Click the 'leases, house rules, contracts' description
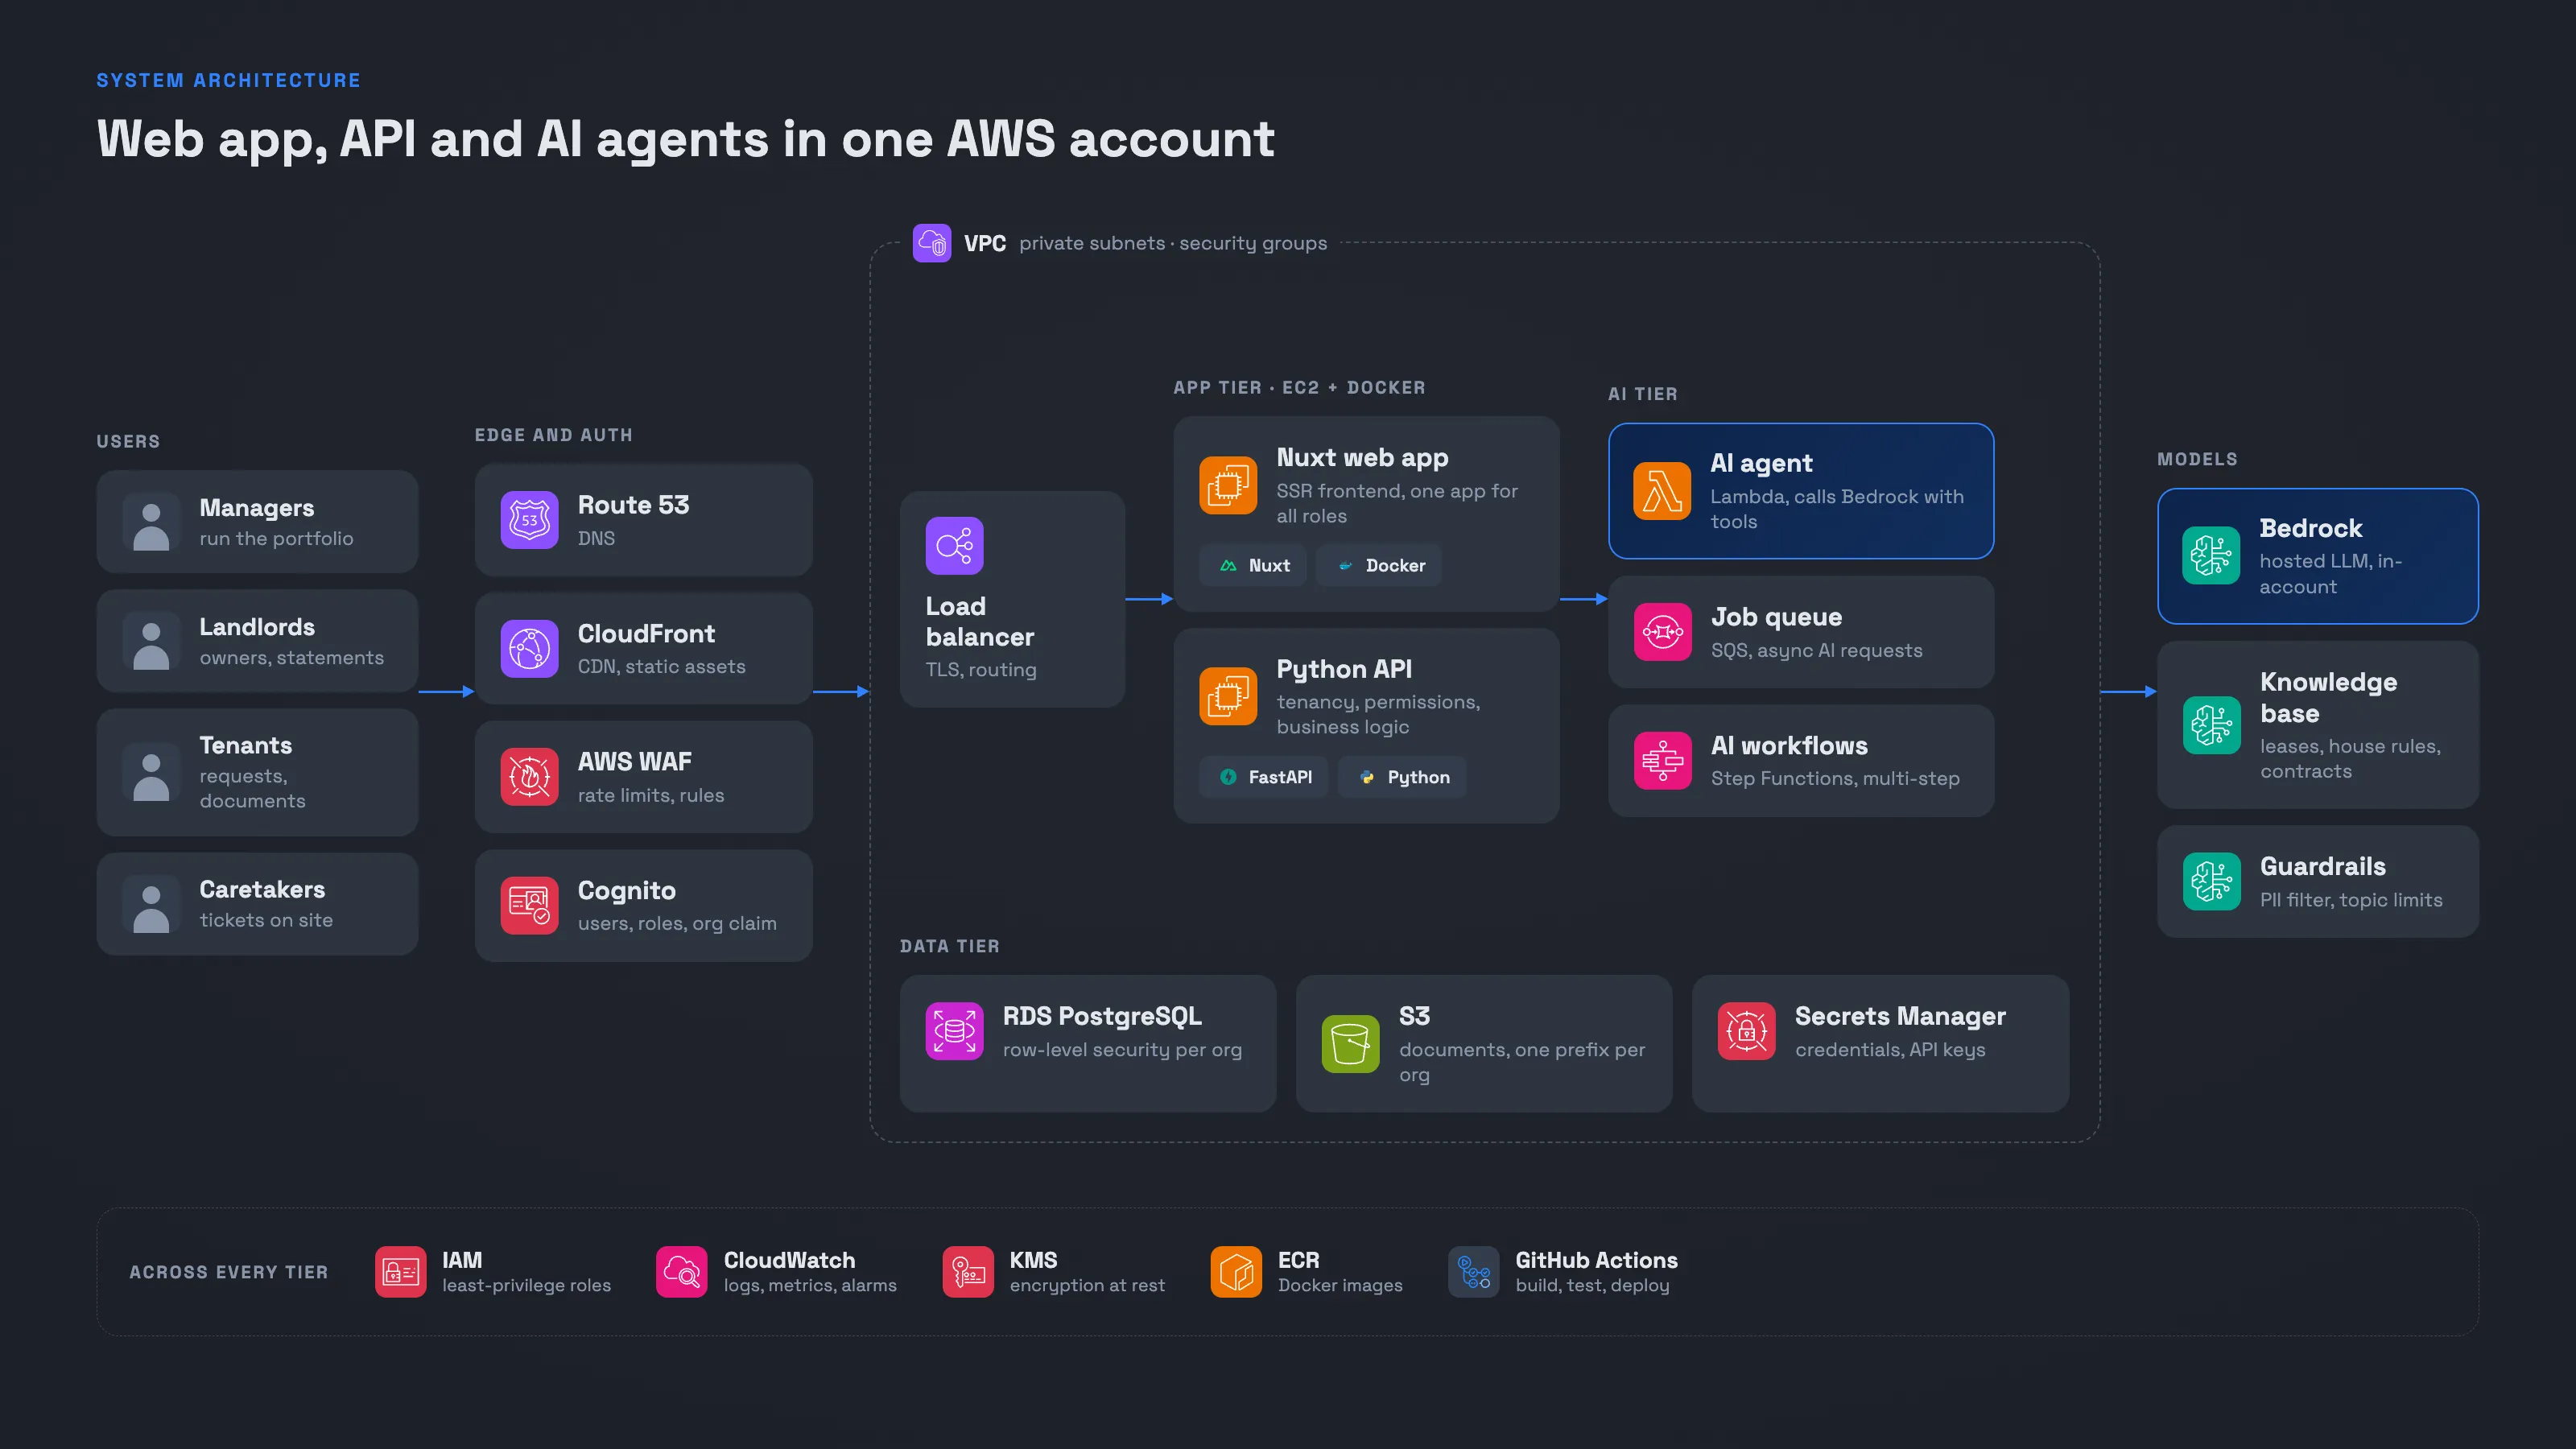This screenshot has width=2576, height=1449. [2351, 759]
